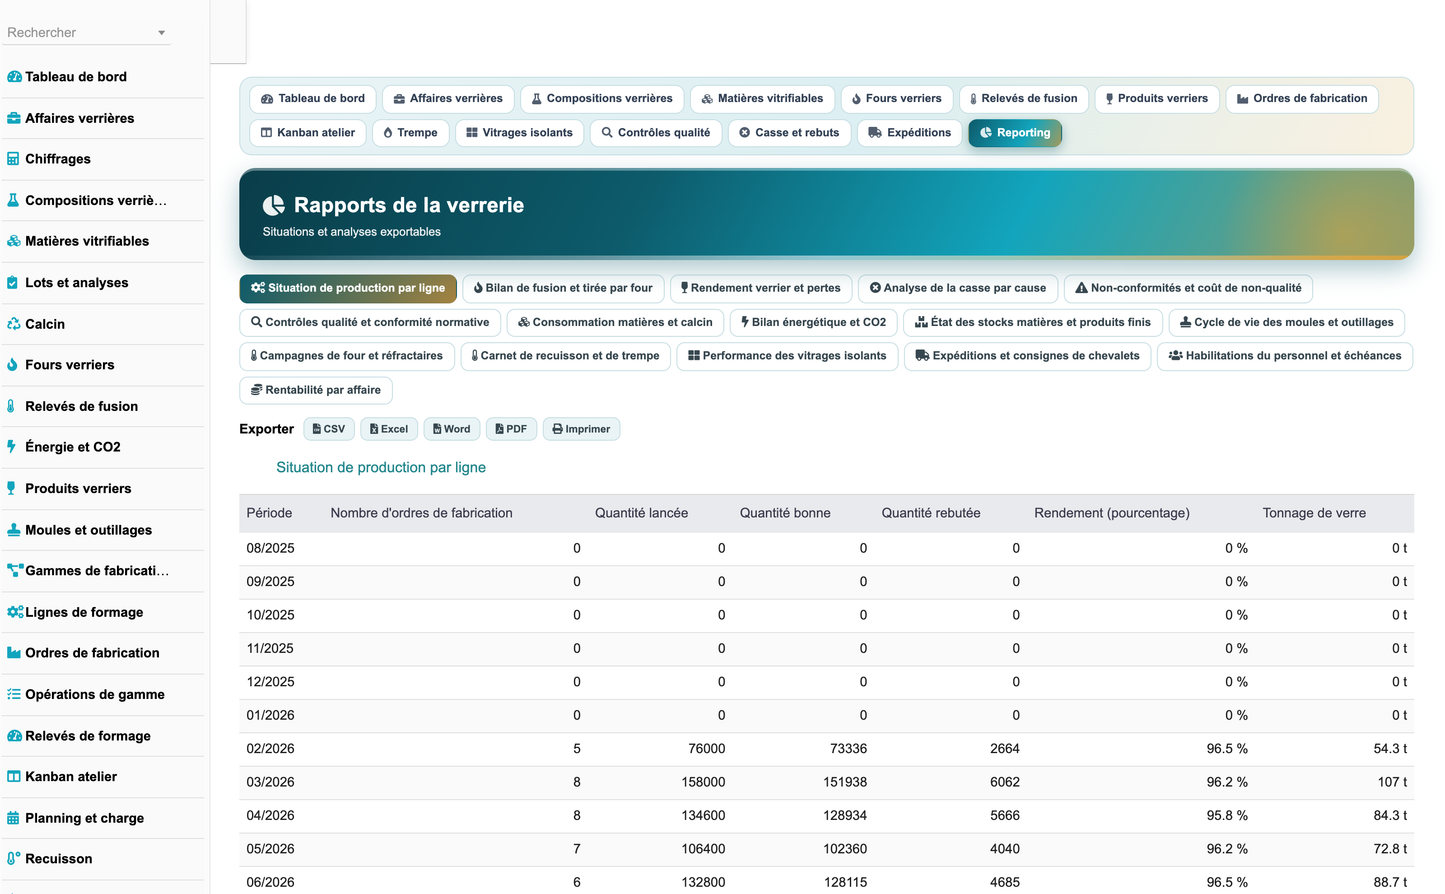Open the Expéditions tab
The height and width of the screenshot is (894, 1445).
[910, 133]
